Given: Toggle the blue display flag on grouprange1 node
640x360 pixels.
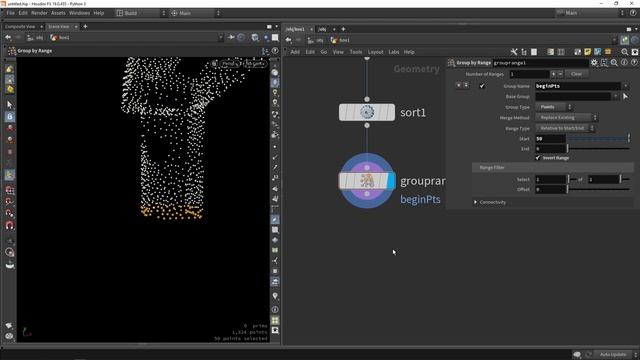Looking at the screenshot, I should coord(391,181).
